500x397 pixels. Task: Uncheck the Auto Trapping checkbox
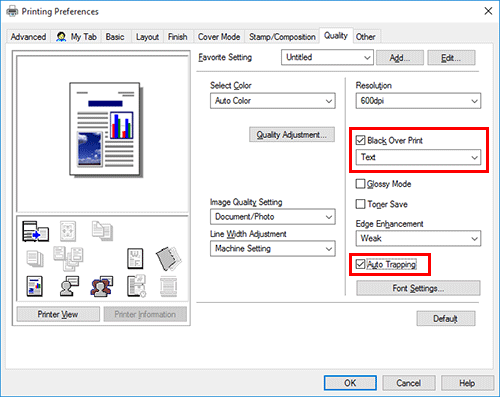tap(360, 264)
